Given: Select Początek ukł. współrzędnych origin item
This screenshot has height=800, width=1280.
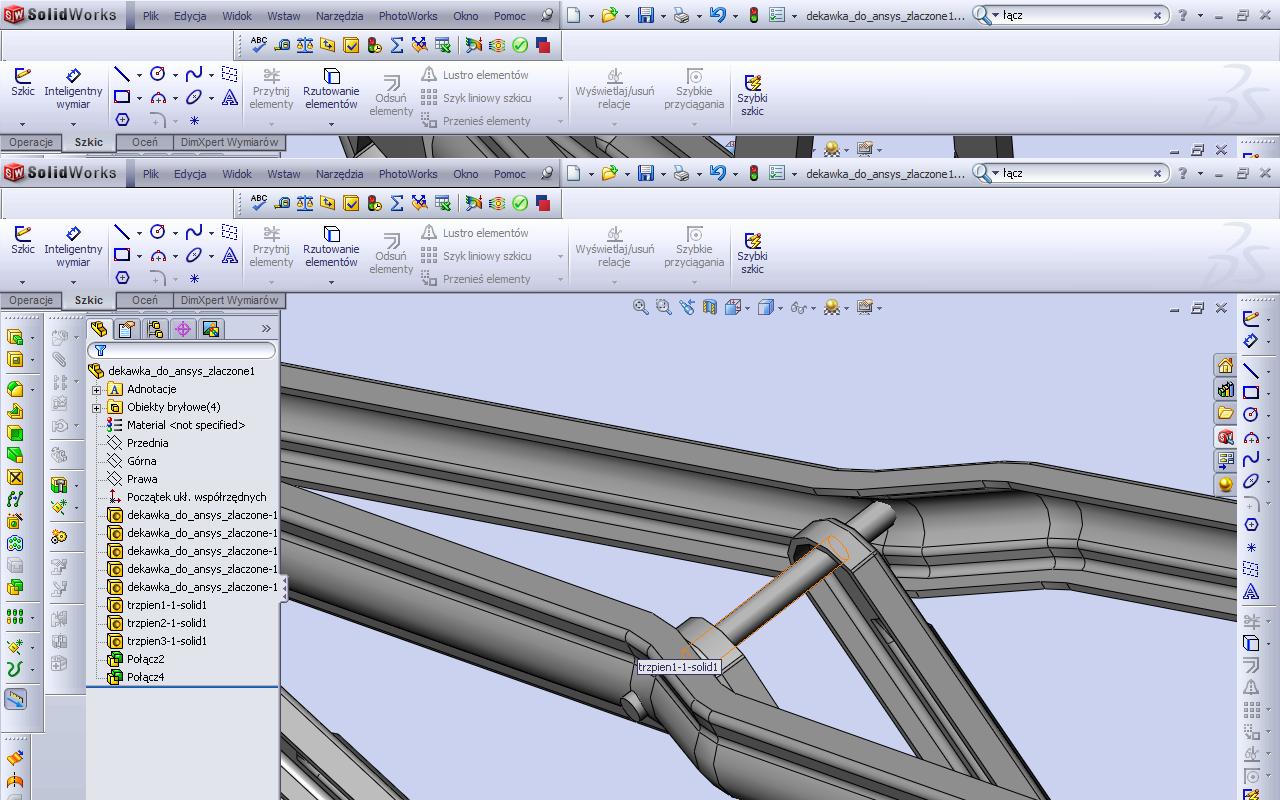Looking at the screenshot, I should [196, 497].
